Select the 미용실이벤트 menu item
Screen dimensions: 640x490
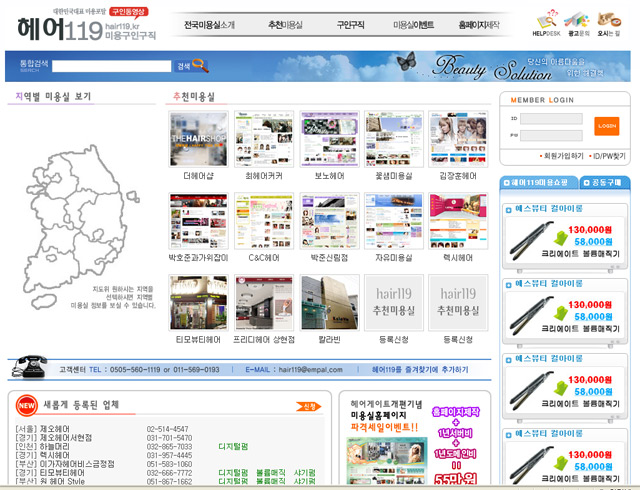(x=413, y=24)
